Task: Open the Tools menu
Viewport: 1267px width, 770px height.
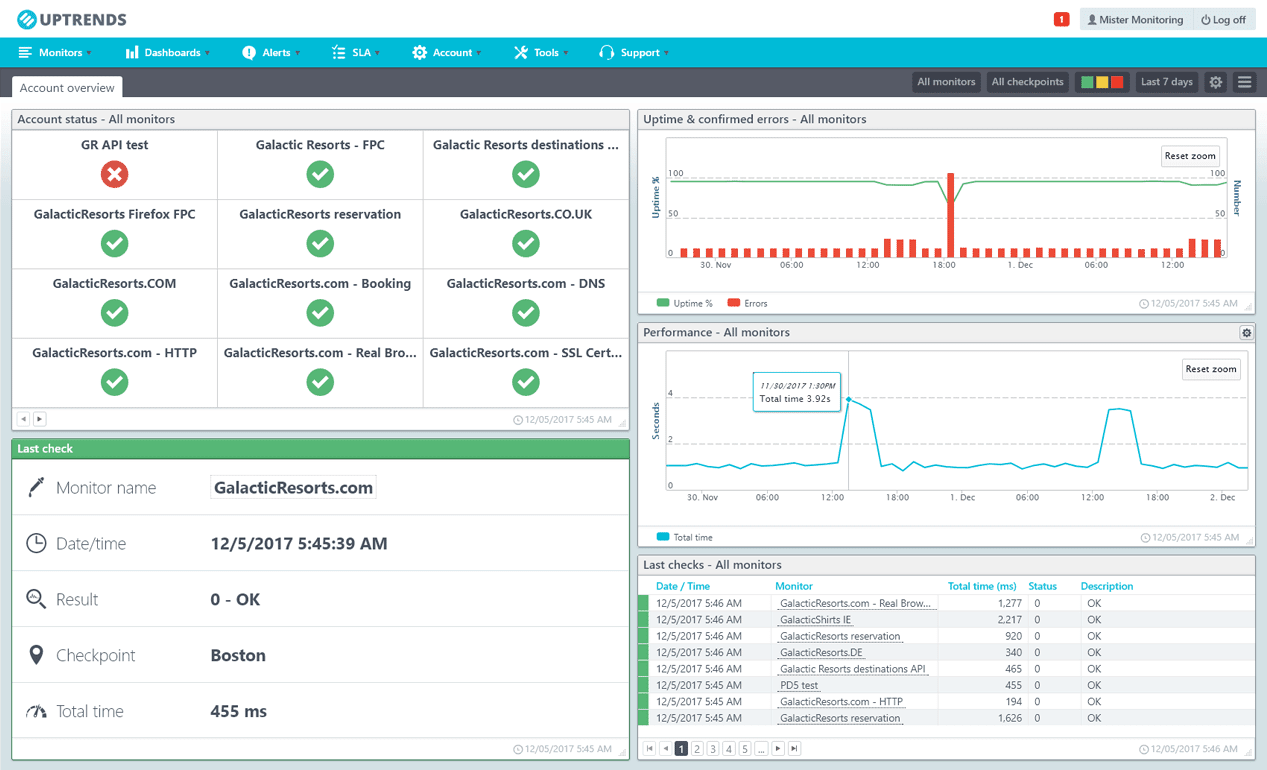Action: (x=541, y=53)
